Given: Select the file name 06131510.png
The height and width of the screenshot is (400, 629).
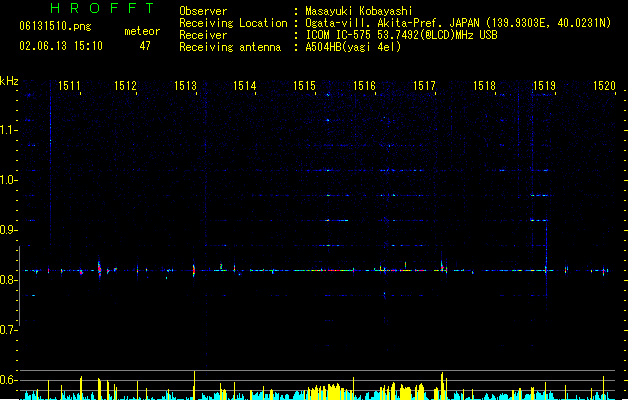Looking at the screenshot, I should (55, 26).
